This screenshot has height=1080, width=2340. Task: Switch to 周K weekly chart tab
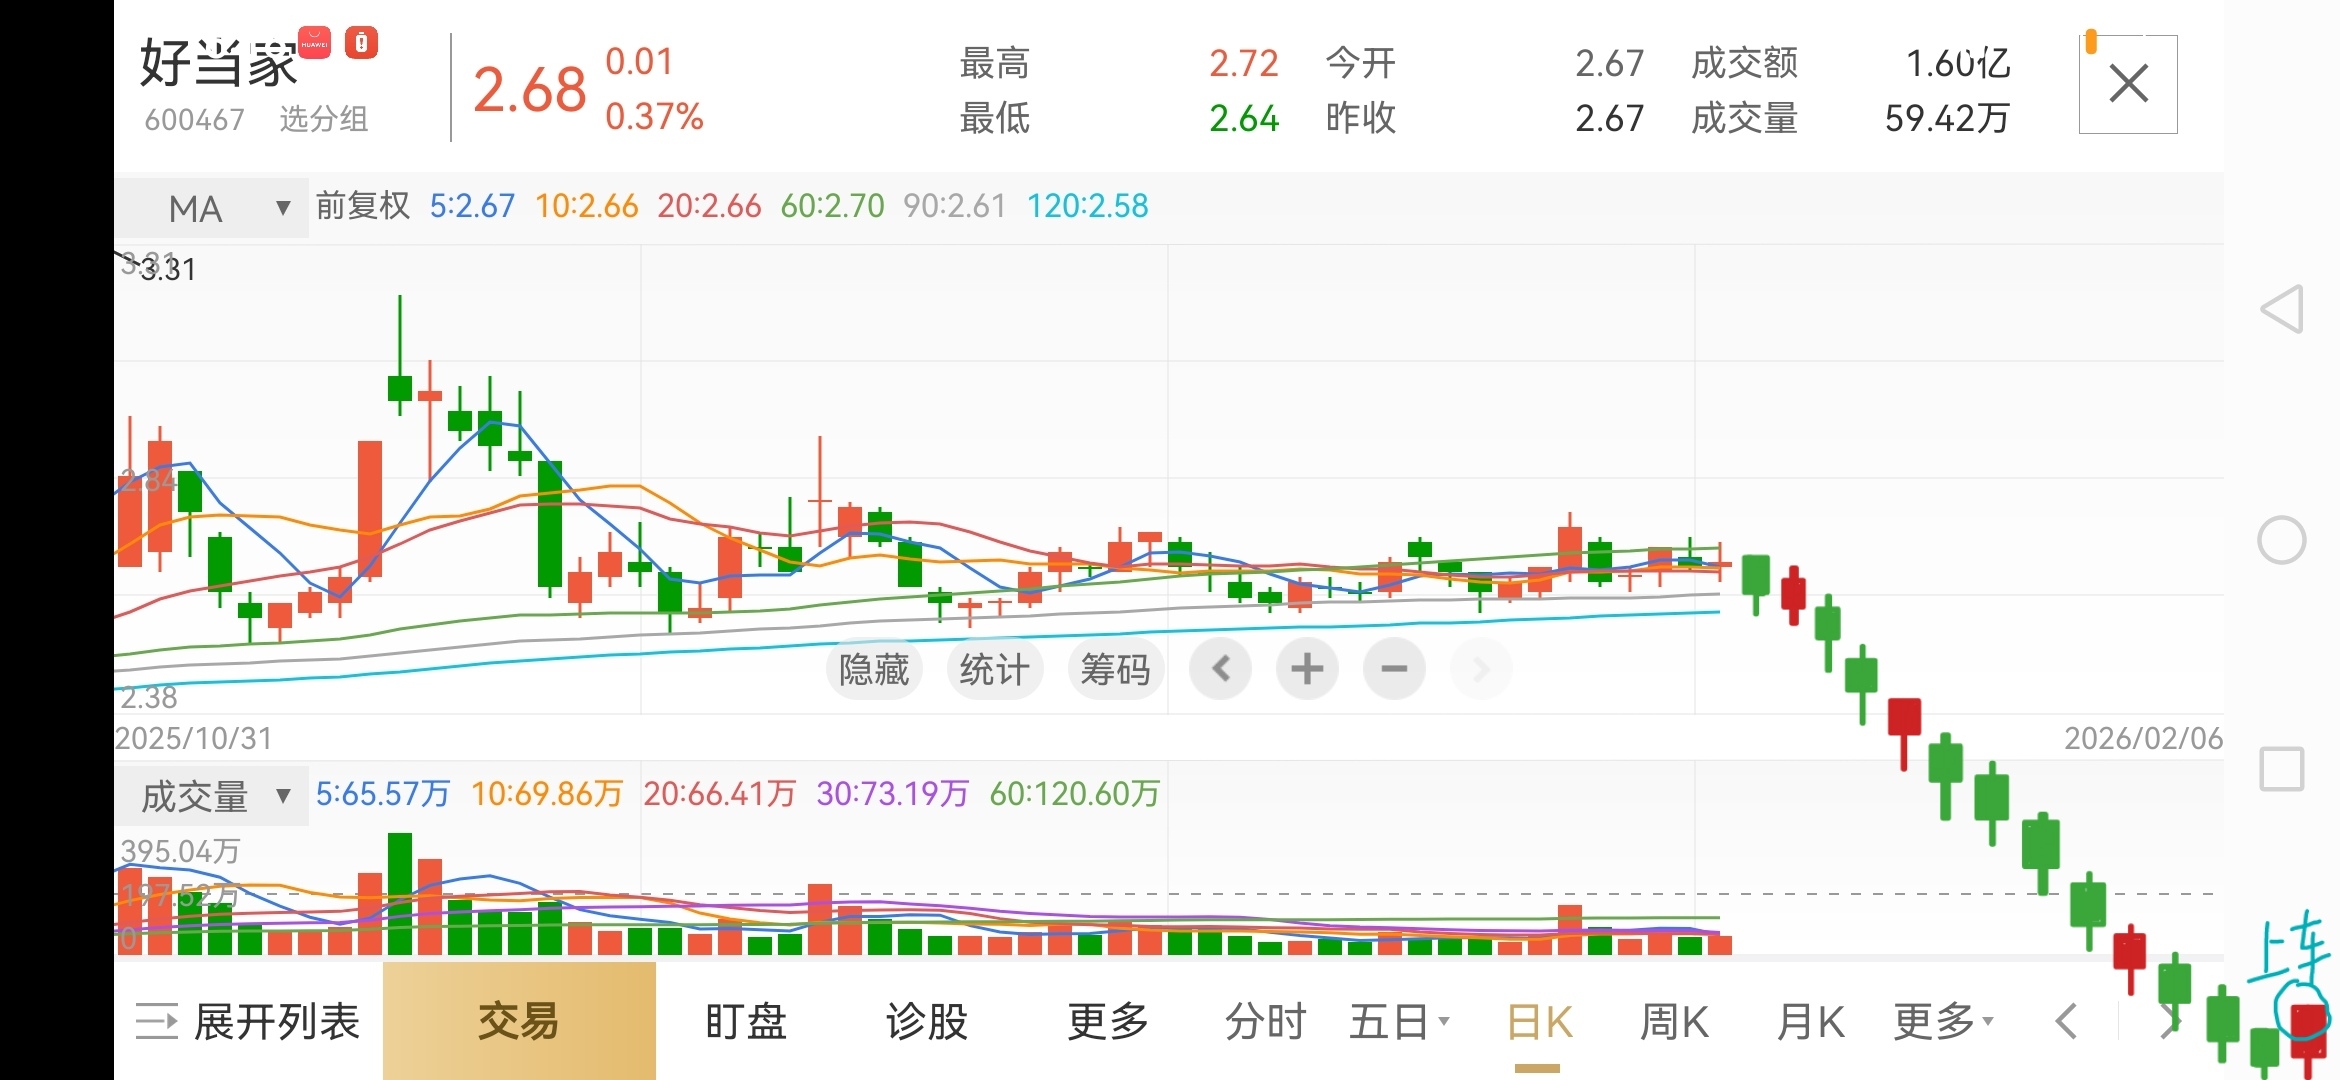click(1674, 1021)
